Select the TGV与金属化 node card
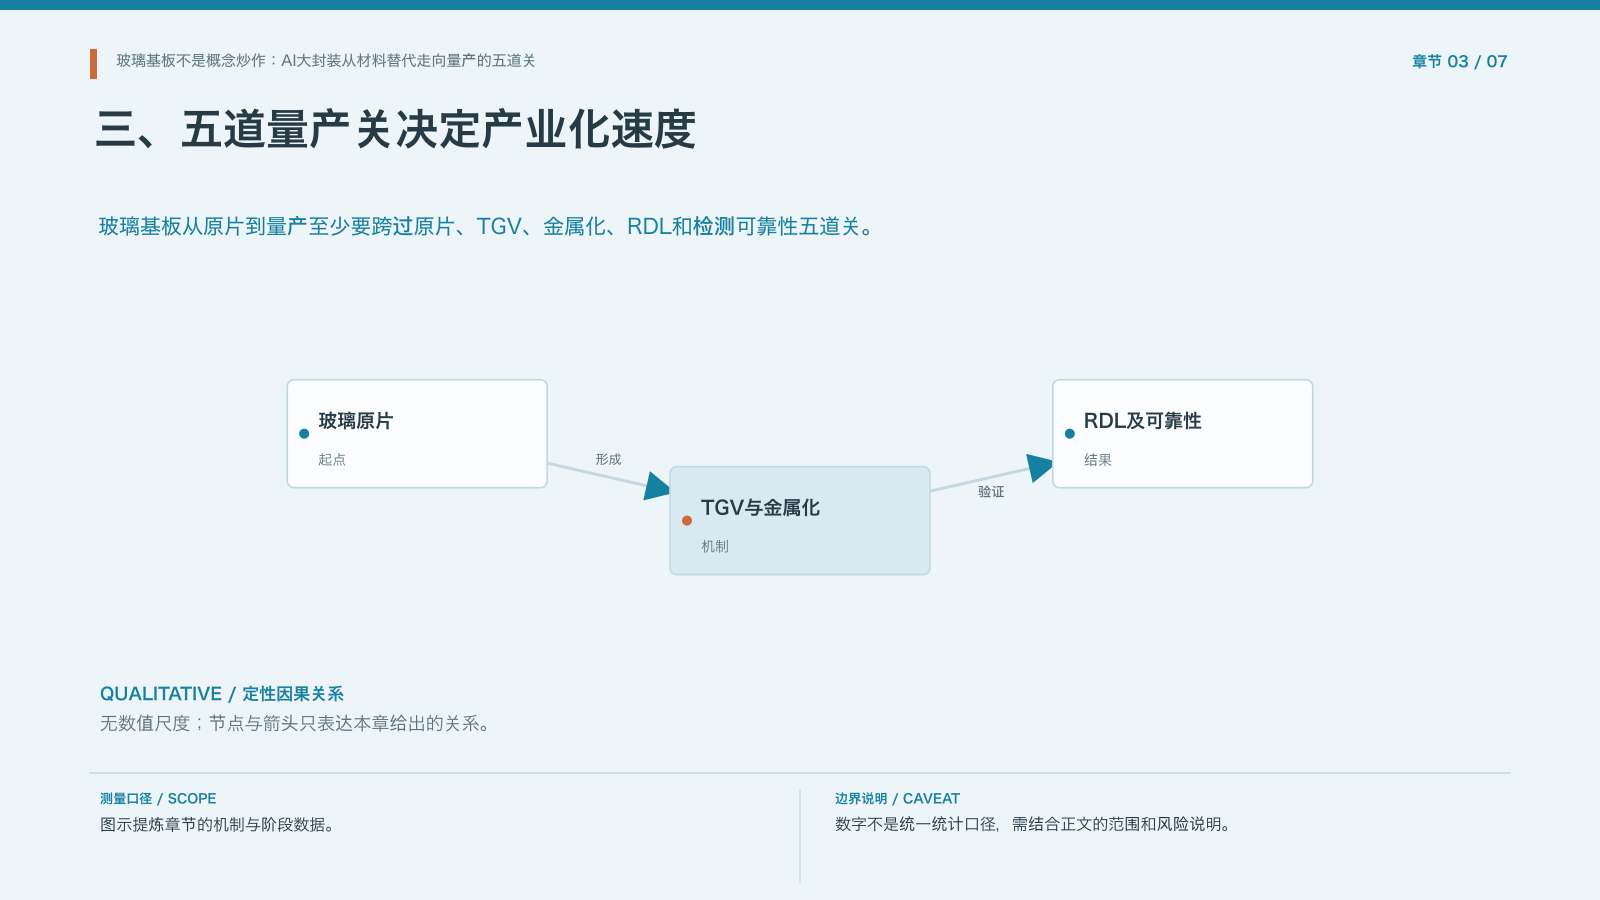Screen dimensions: 1600x900 click(800, 520)
